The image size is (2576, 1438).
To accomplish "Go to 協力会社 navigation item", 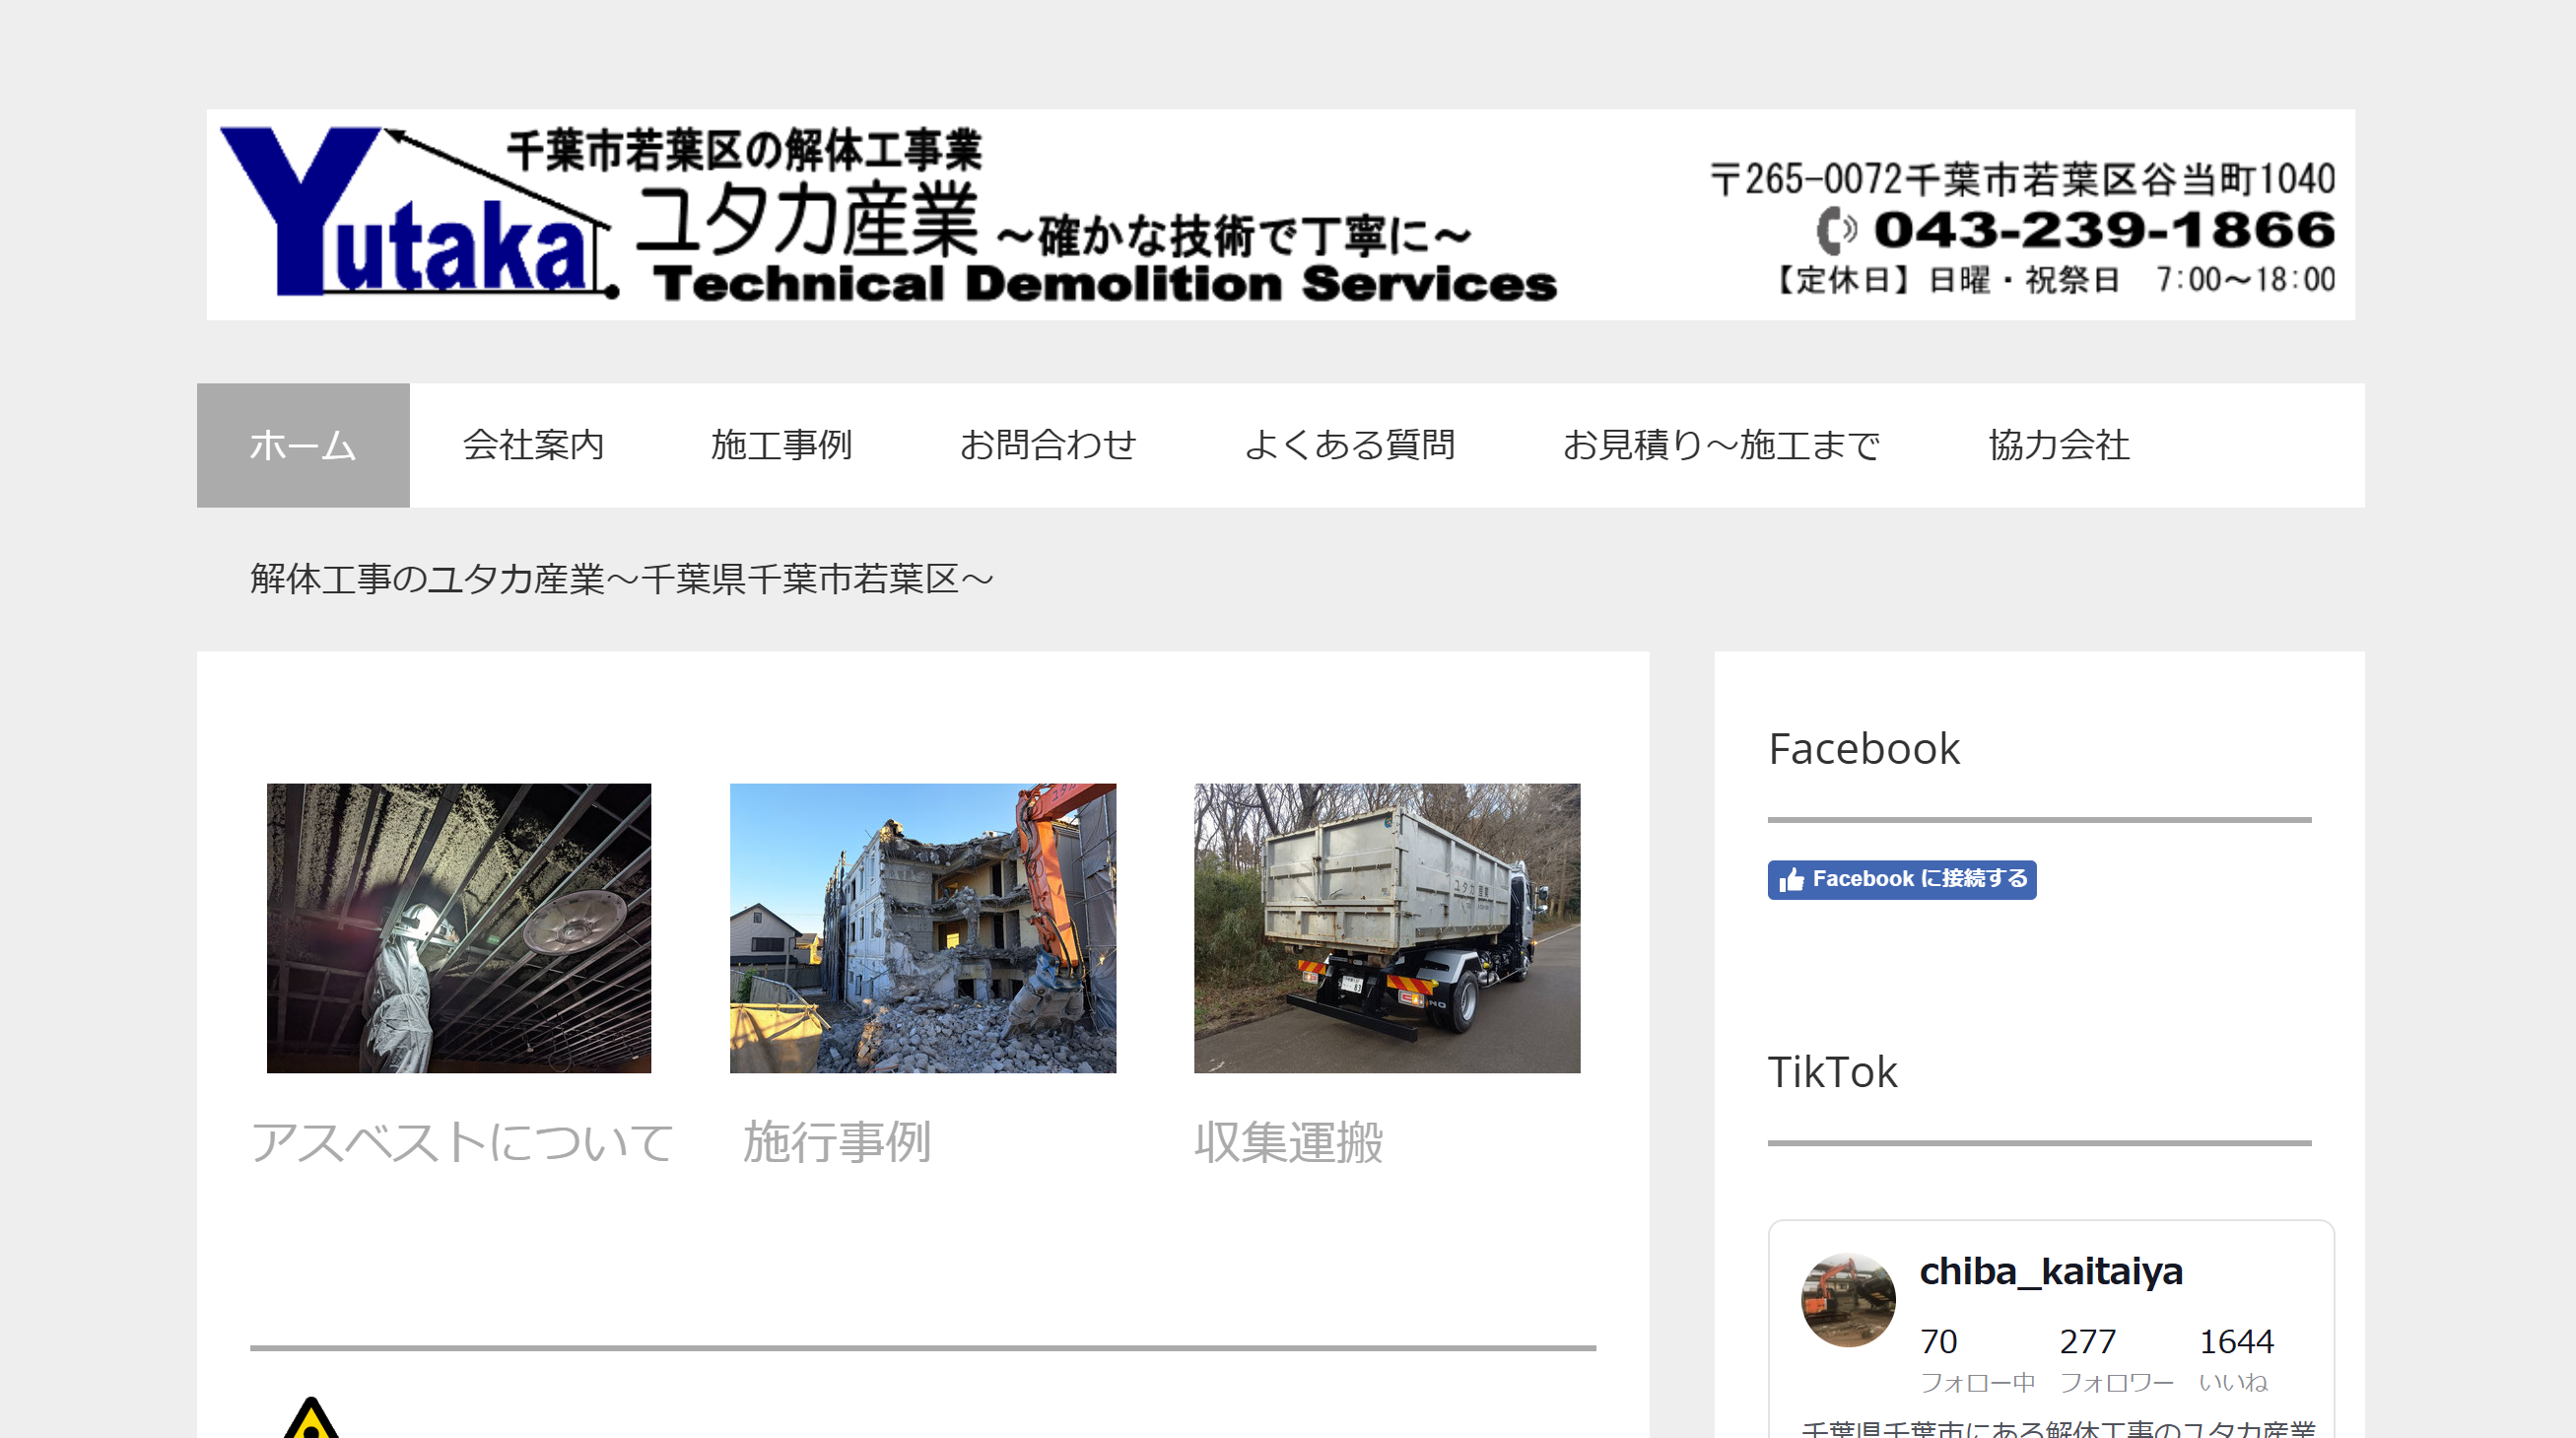I will tap(2059, 445).
